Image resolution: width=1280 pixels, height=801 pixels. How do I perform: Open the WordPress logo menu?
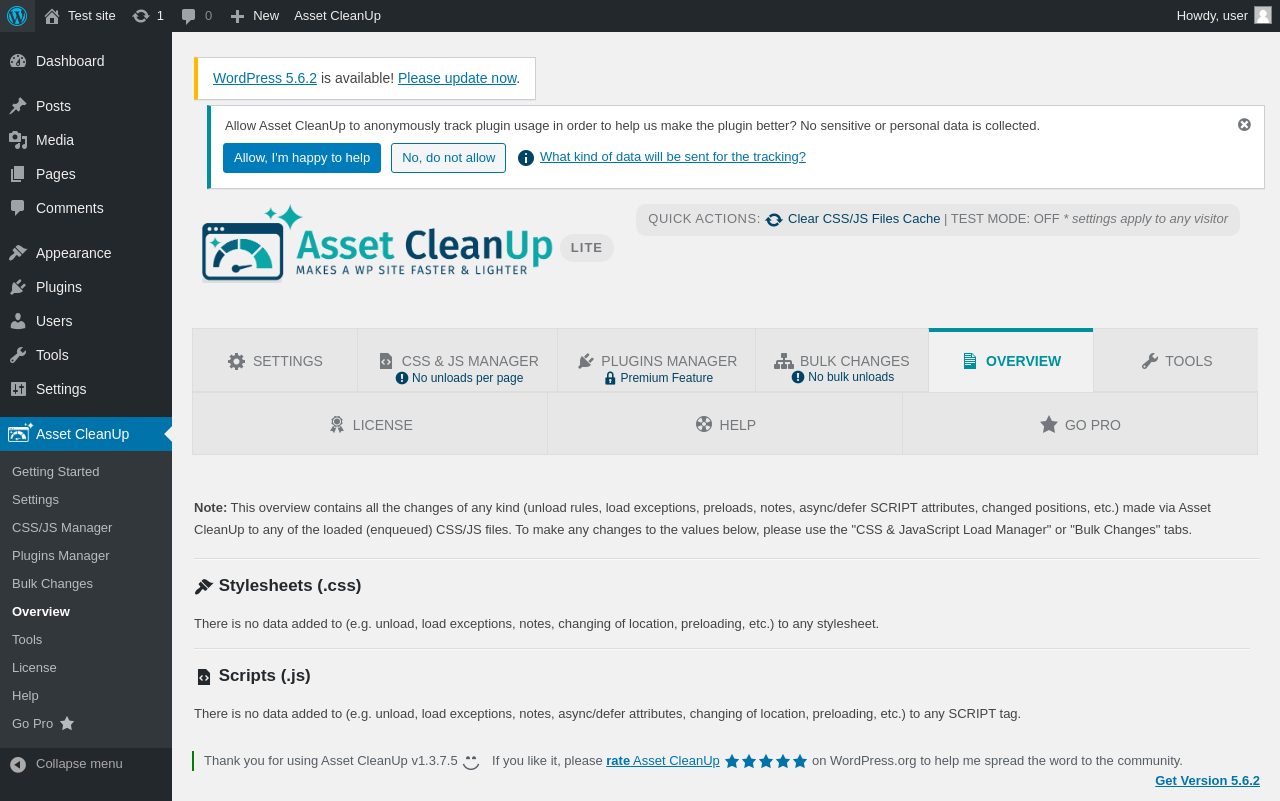click(x=17, y=16)
